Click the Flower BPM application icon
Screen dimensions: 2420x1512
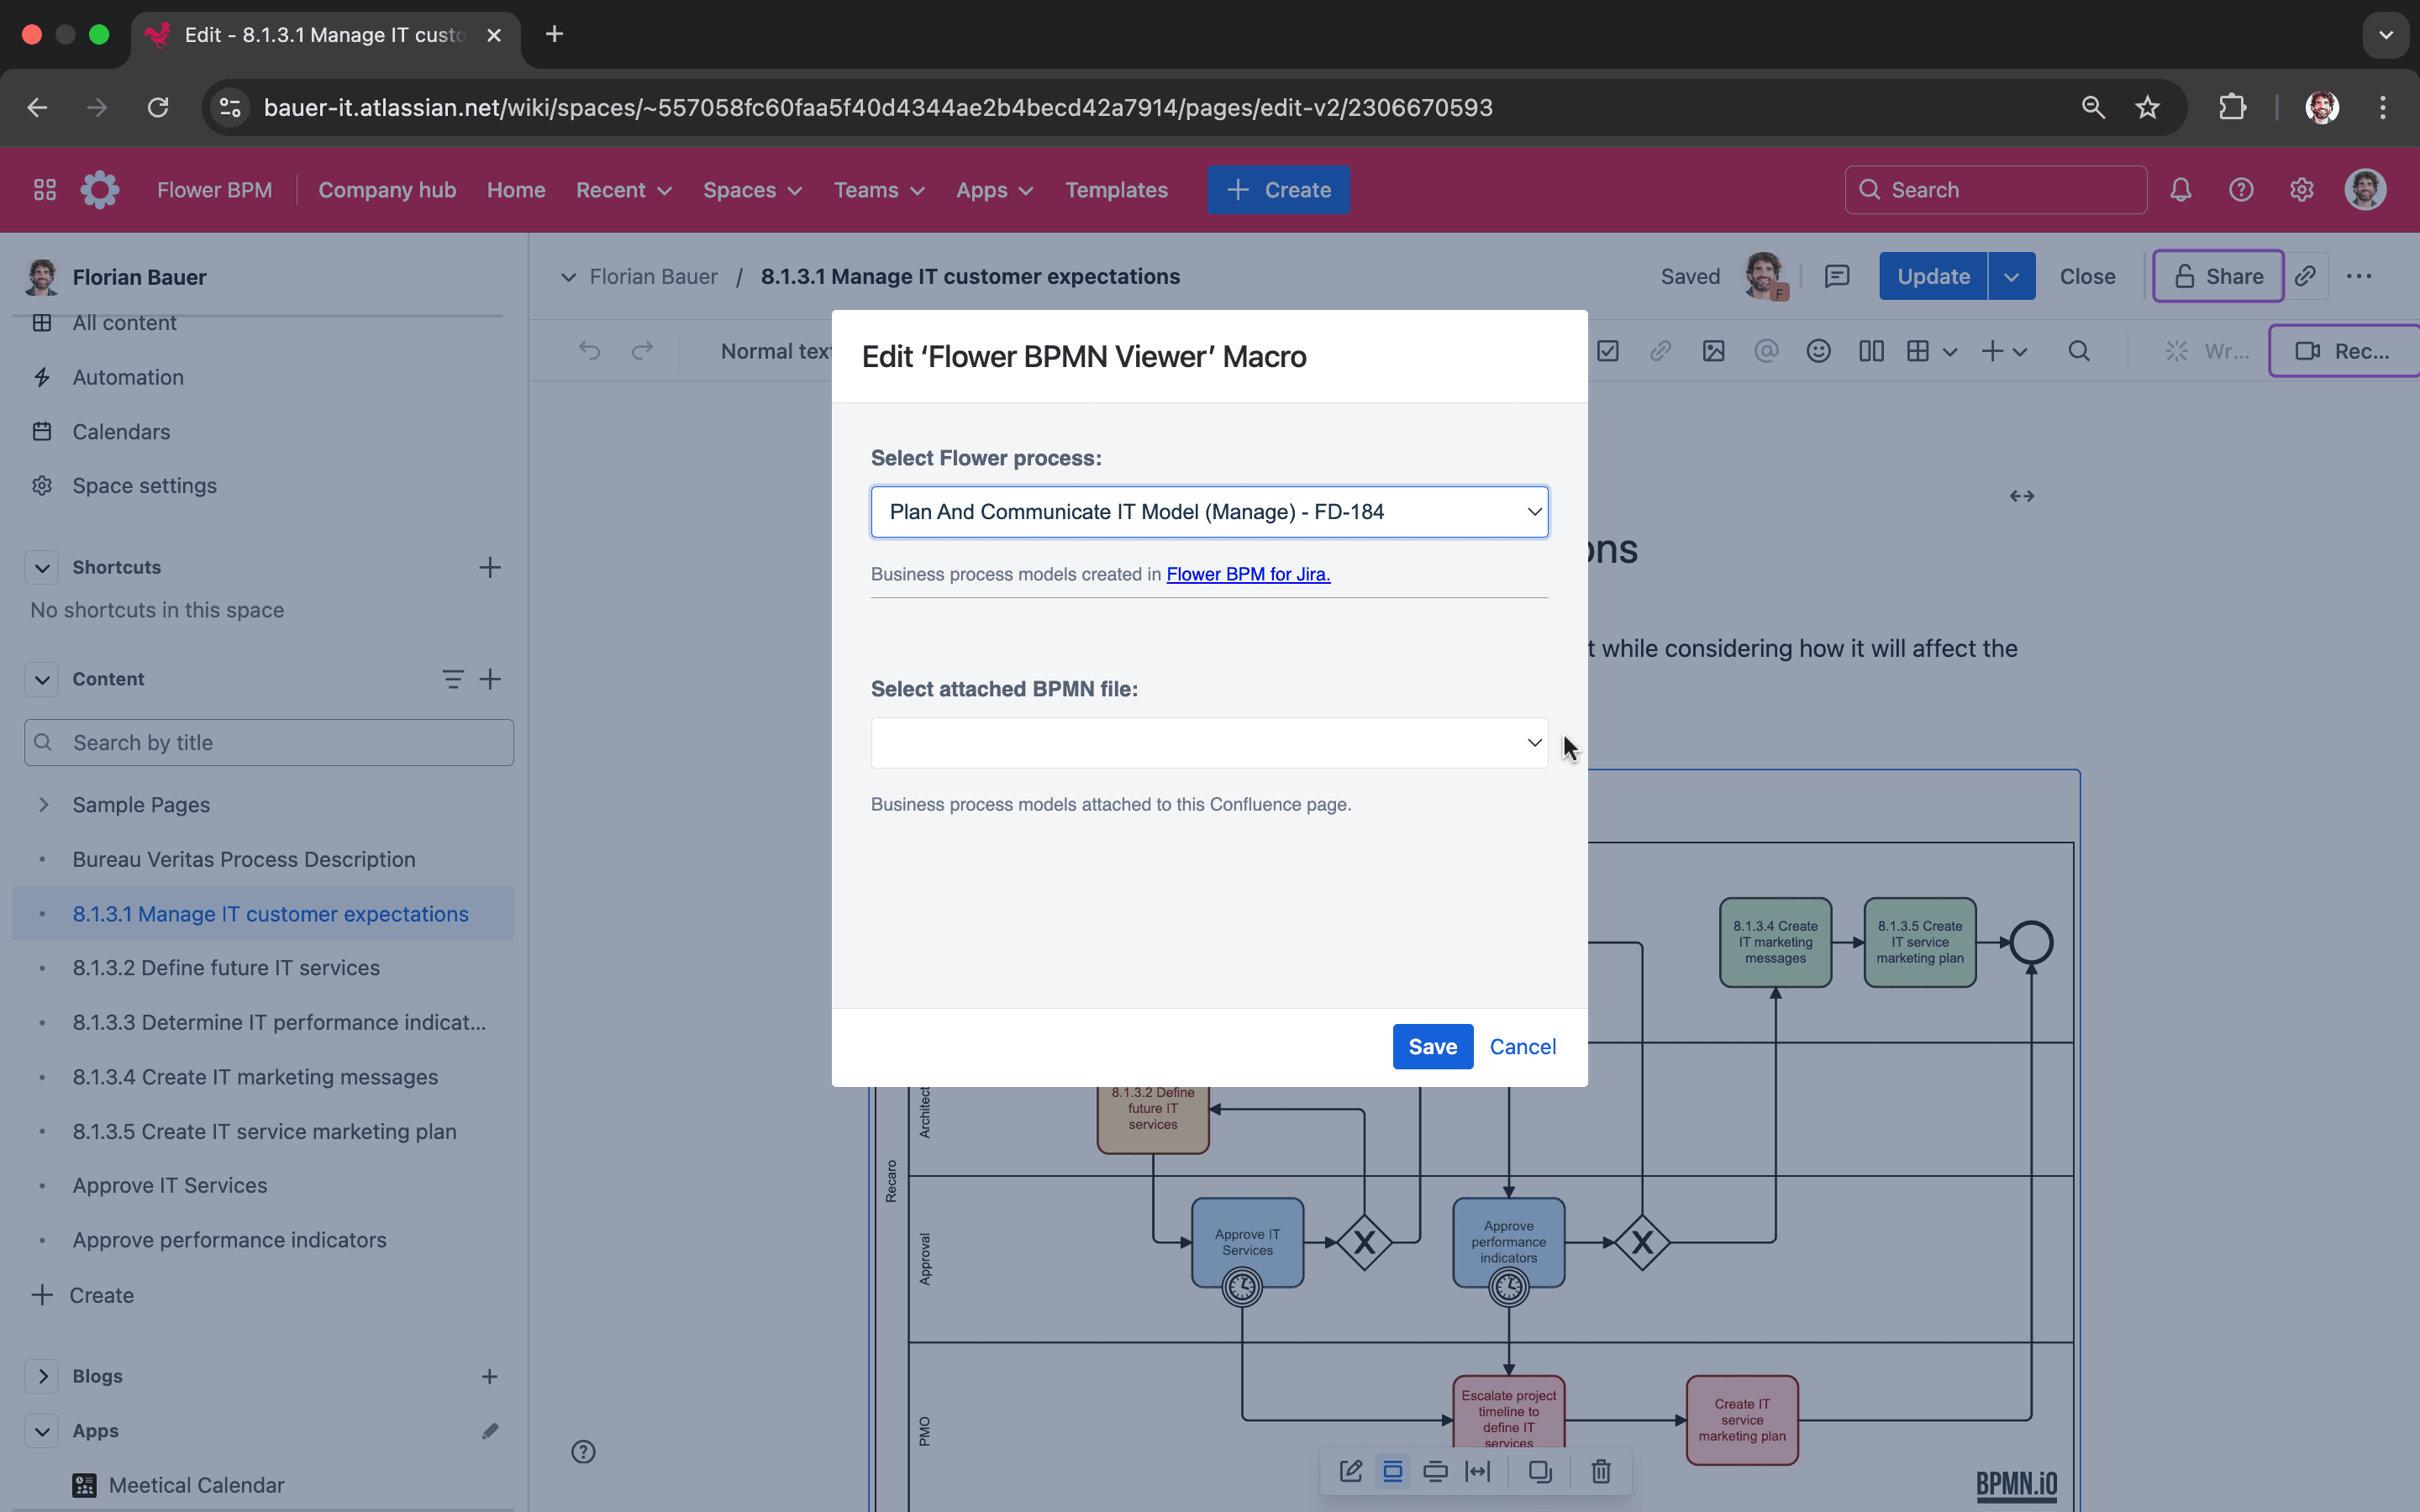(99, 190)
